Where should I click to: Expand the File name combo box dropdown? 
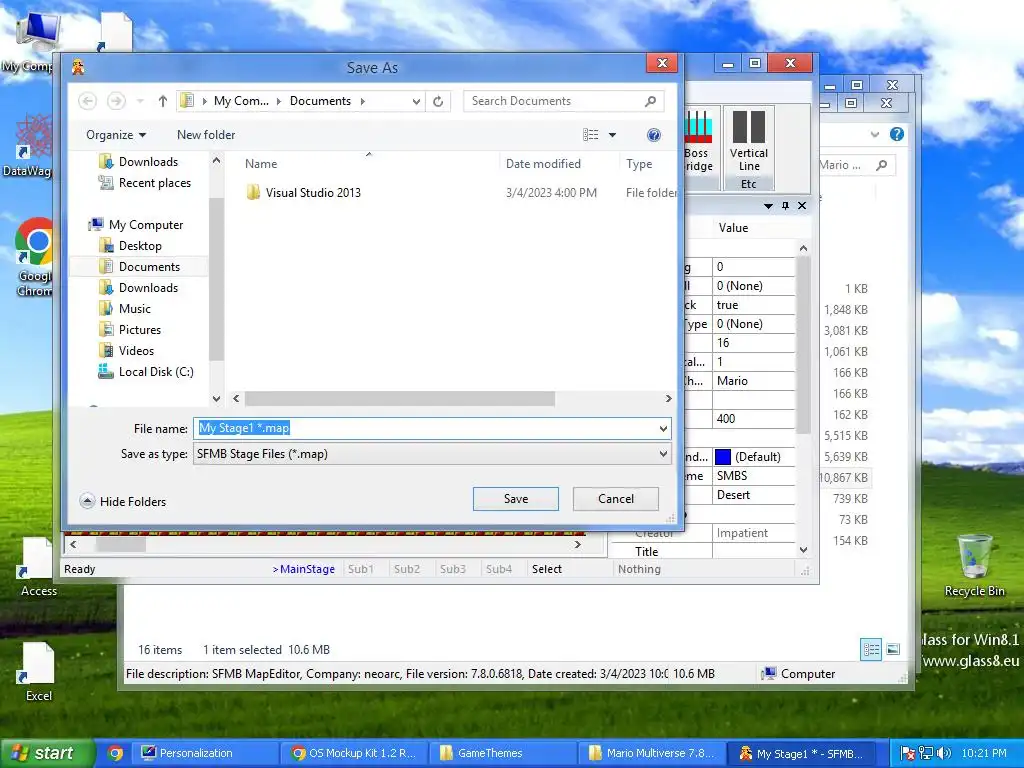(664, 428)
